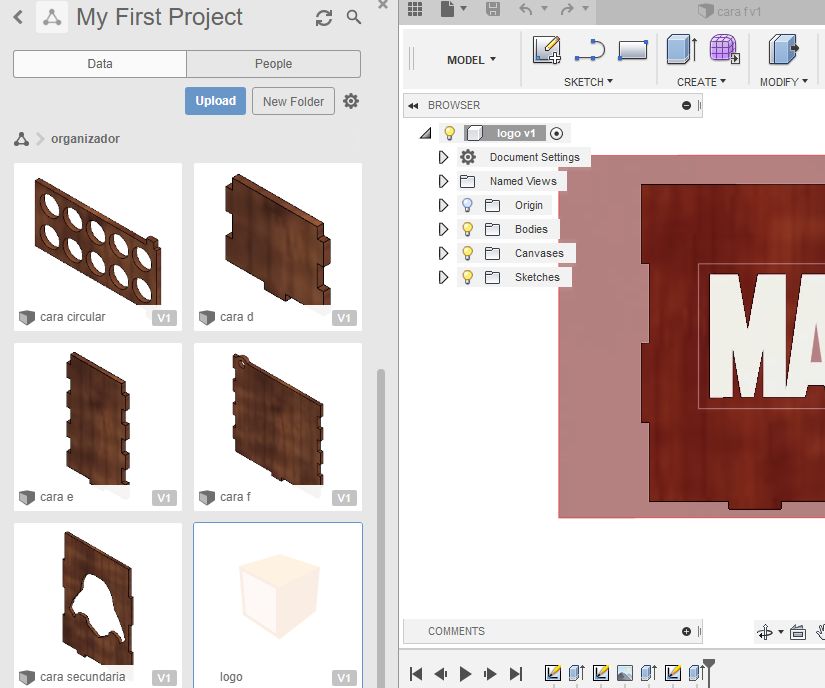825x688 pixels.
Task: Open the Orbit navigation tool
Action: pos(765,632)
